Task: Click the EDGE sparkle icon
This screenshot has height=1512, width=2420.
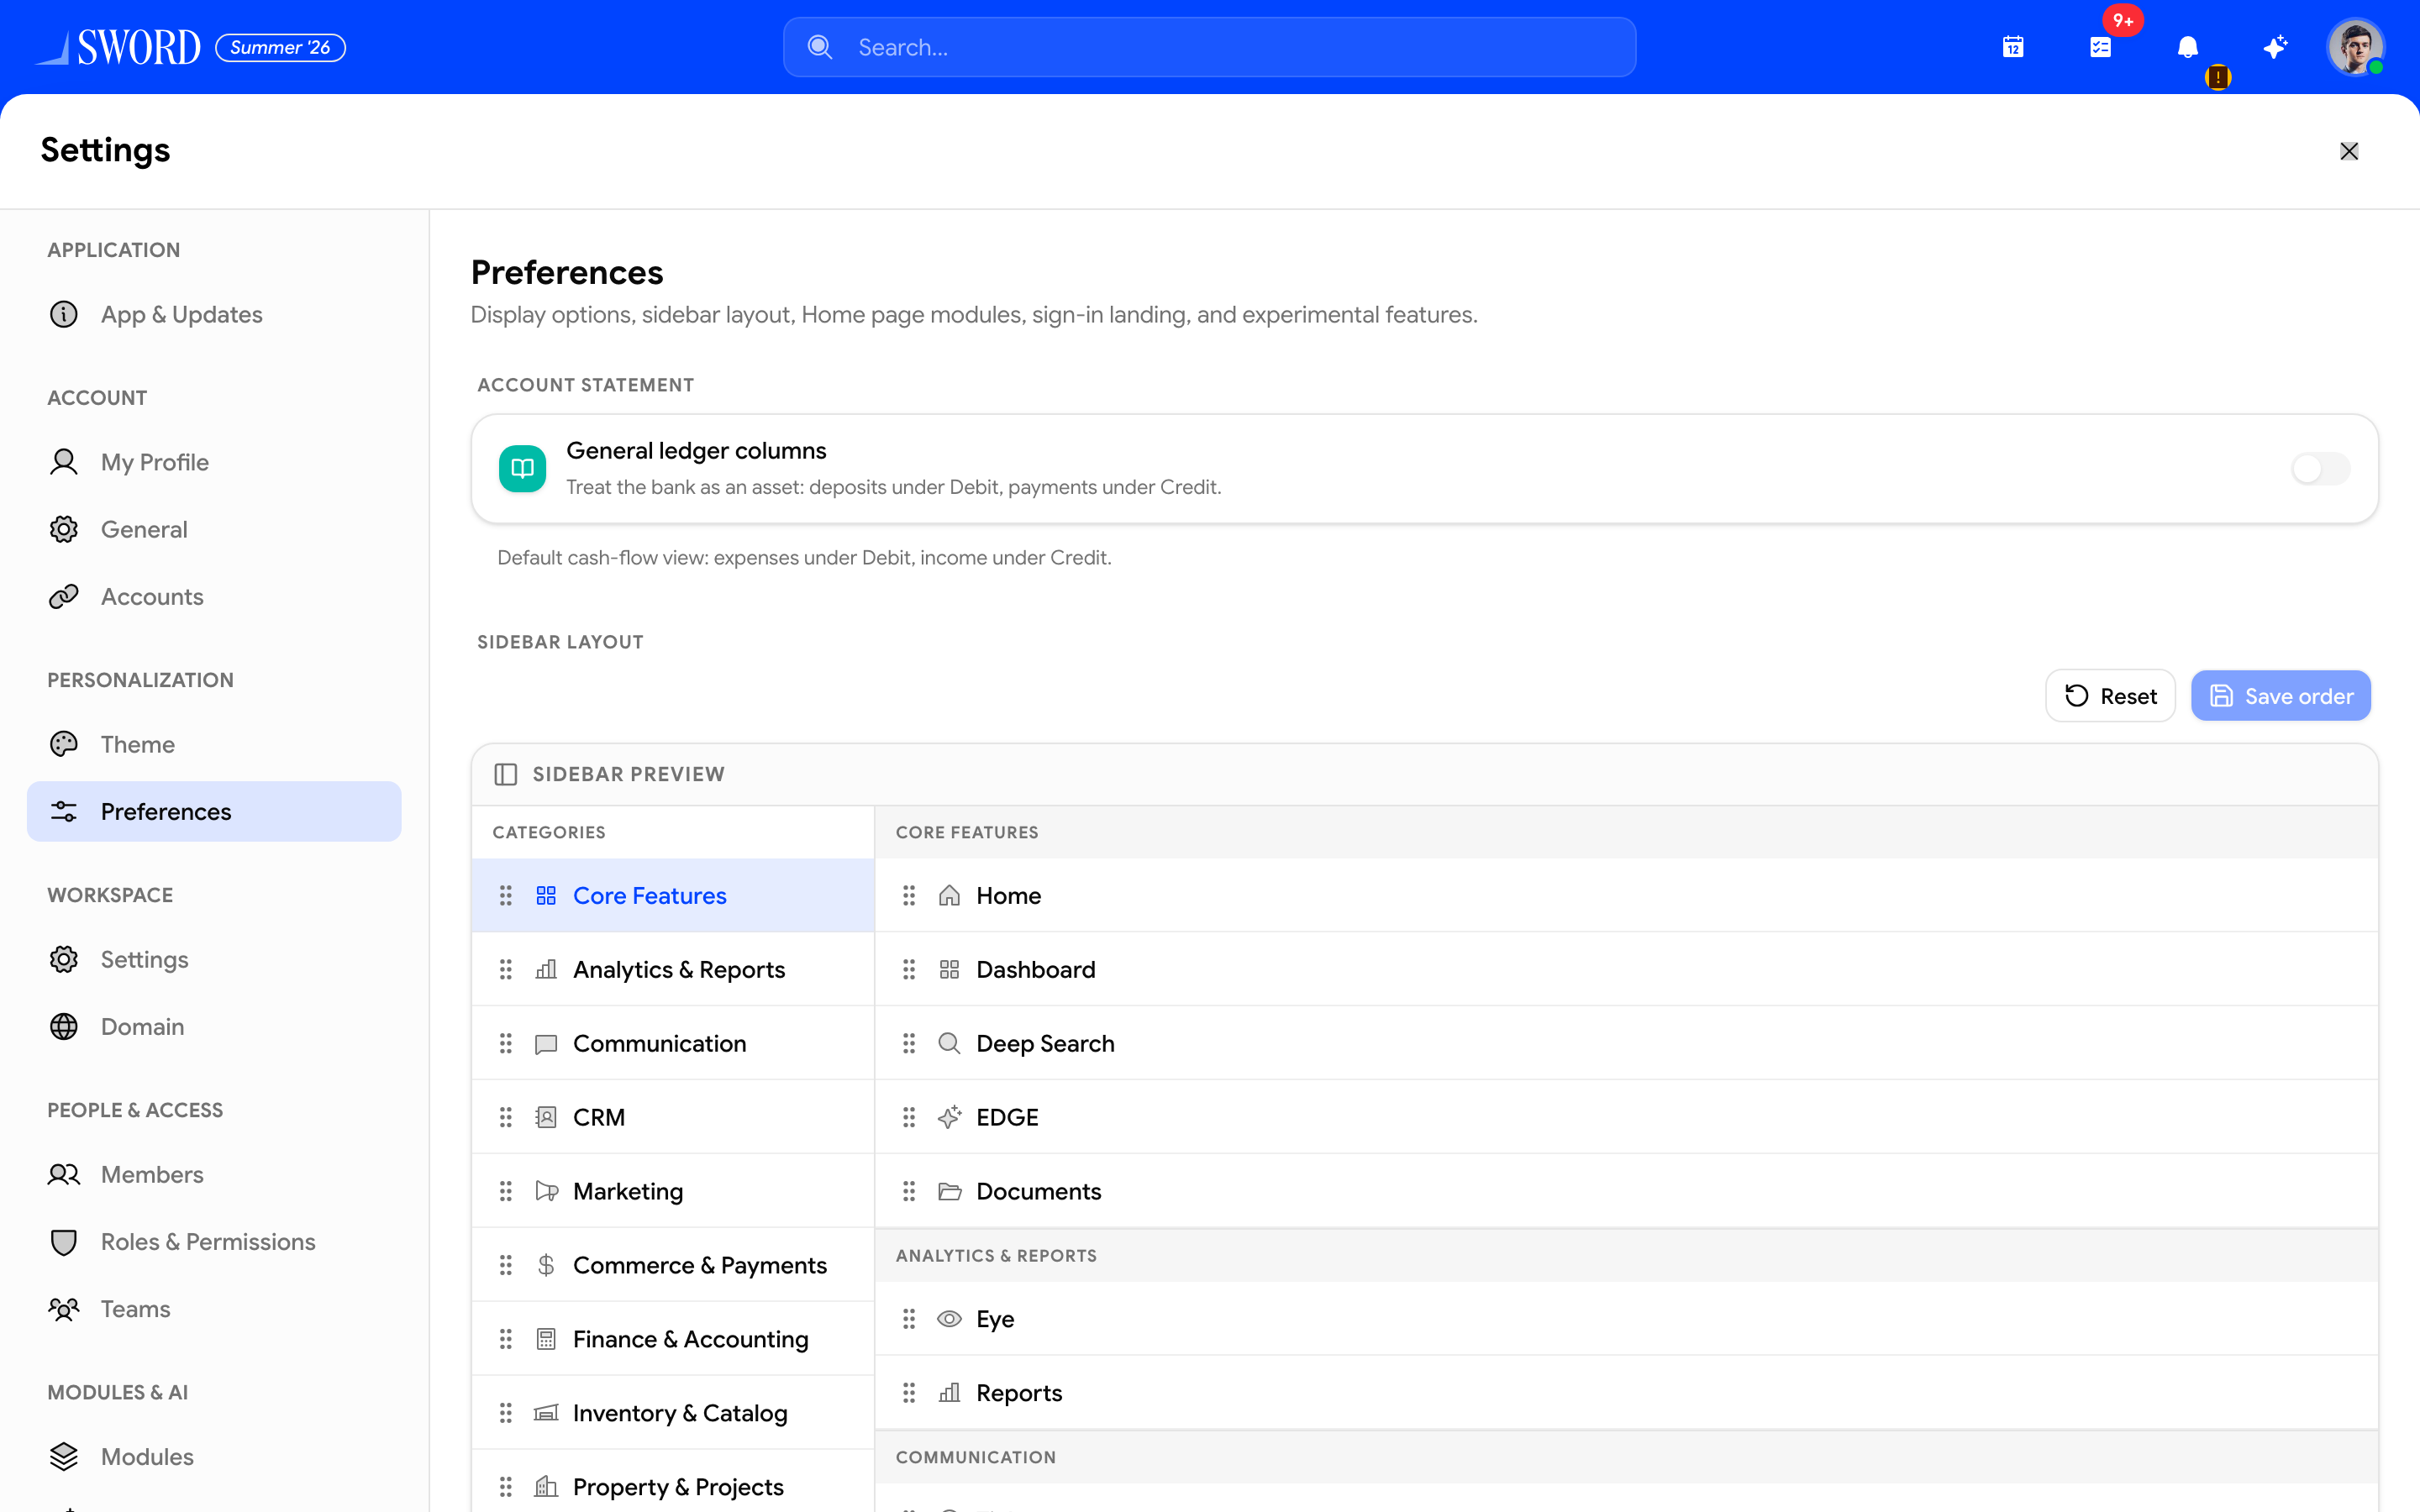Action: 949,1117
